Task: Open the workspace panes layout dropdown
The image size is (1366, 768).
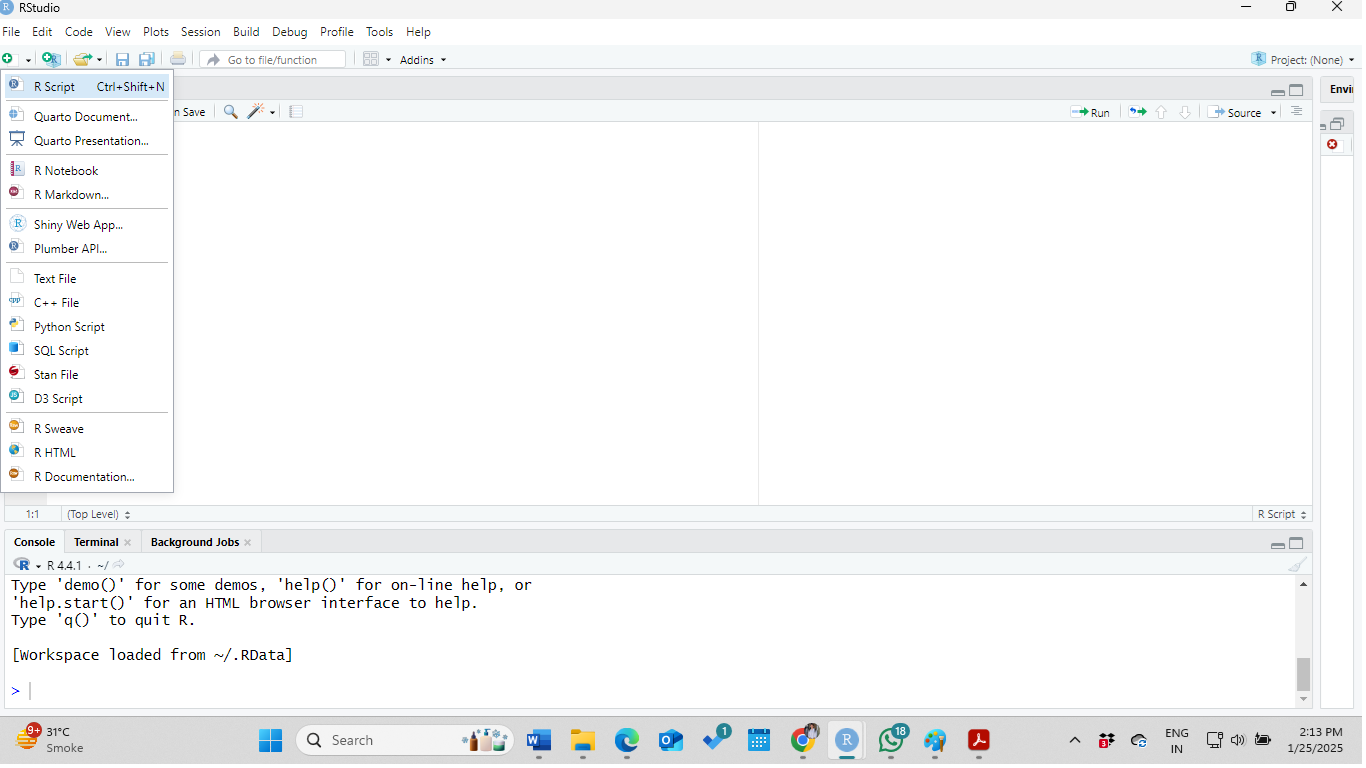Action: tap(377, 60)
